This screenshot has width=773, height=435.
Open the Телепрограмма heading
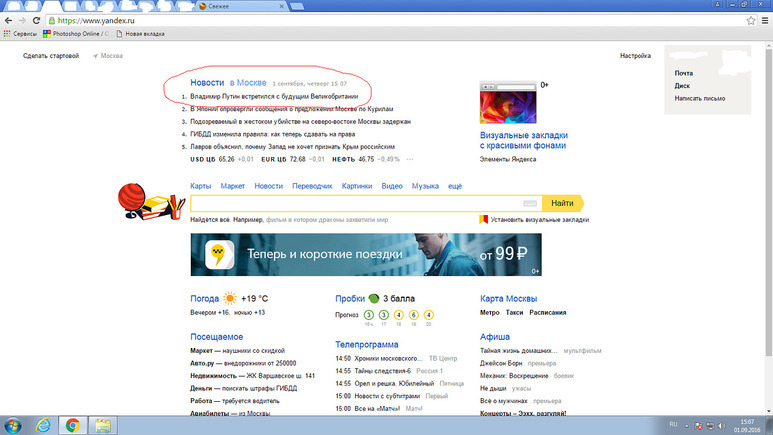[x=367, y=344]
